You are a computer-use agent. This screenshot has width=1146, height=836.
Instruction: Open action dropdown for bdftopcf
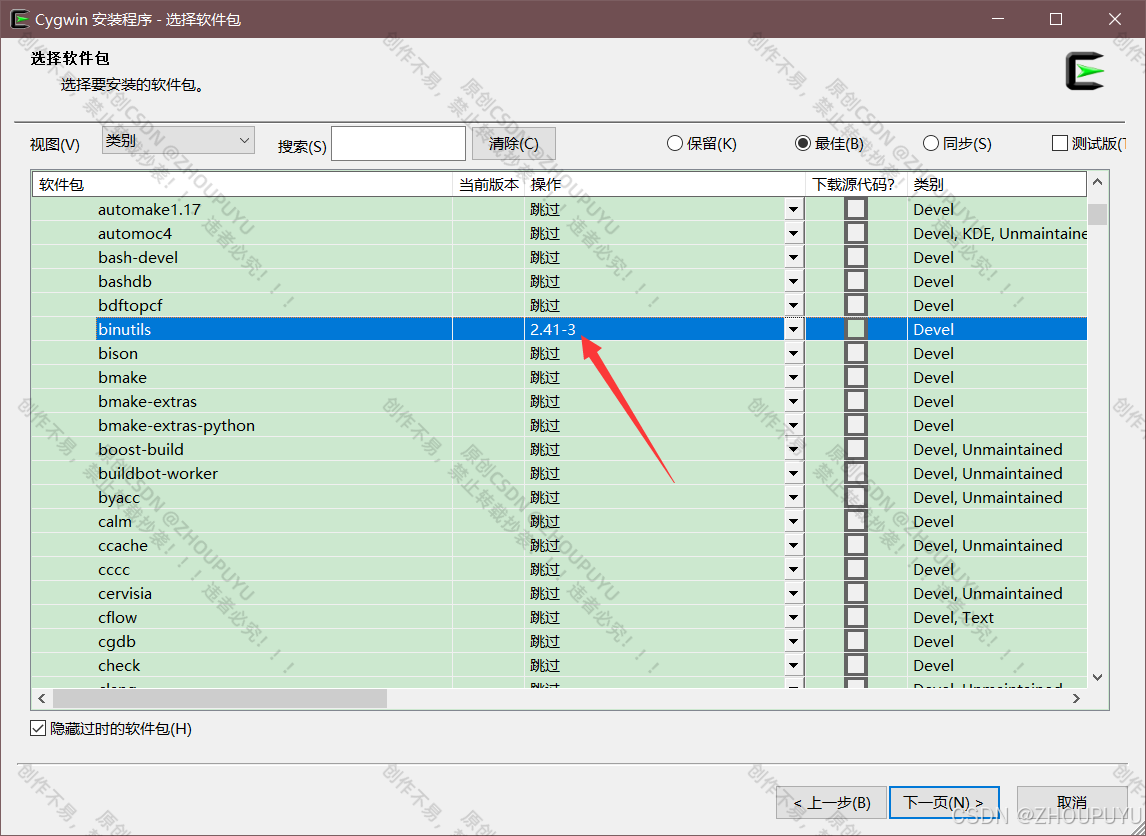coord(794,305)
